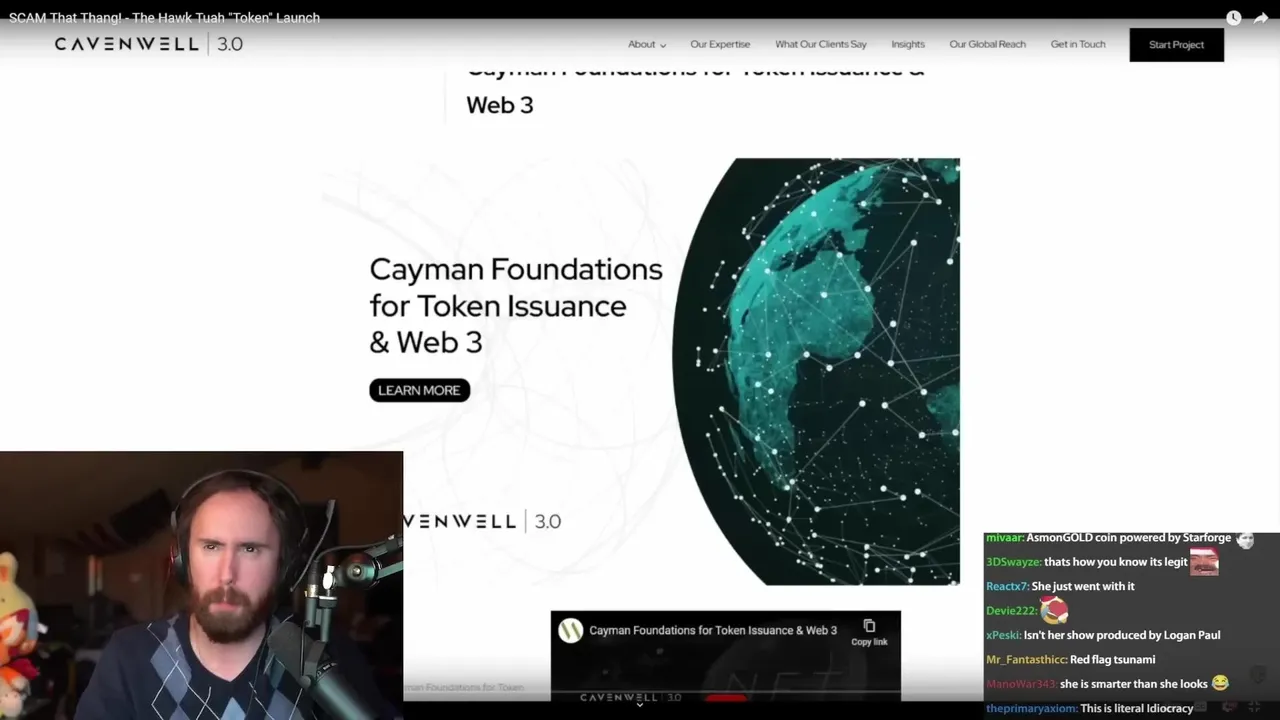Click chat username Reactx7

point(1007,586)
